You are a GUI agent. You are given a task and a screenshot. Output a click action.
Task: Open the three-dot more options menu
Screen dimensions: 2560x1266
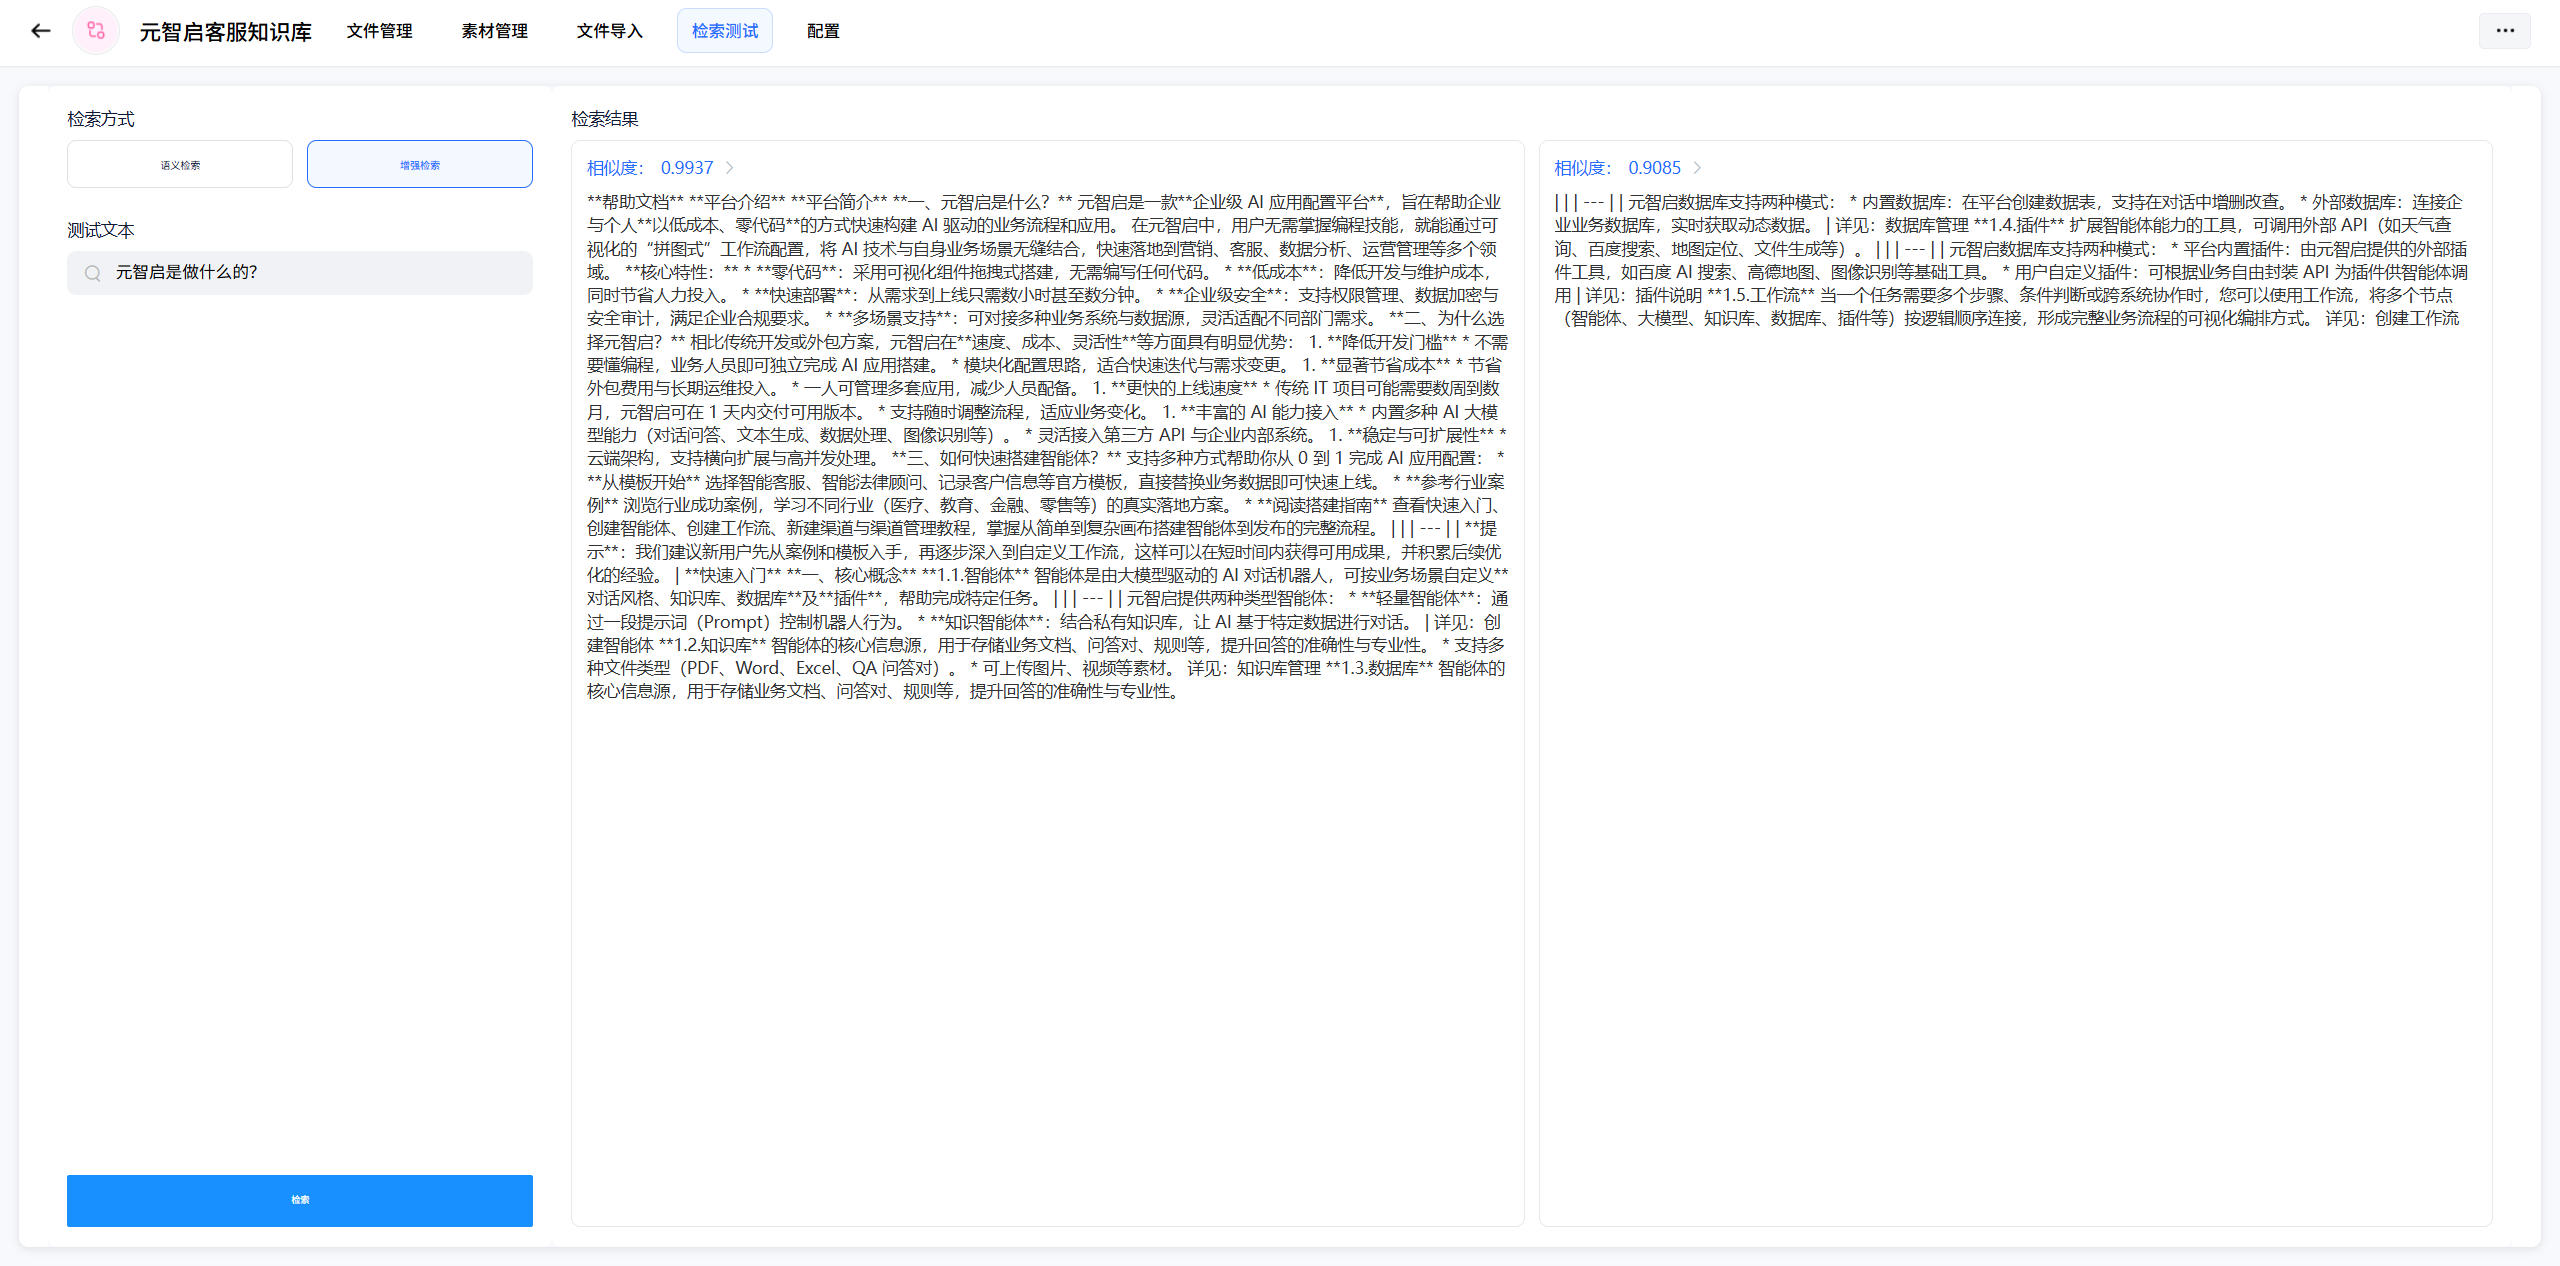tap(2504, 31)
